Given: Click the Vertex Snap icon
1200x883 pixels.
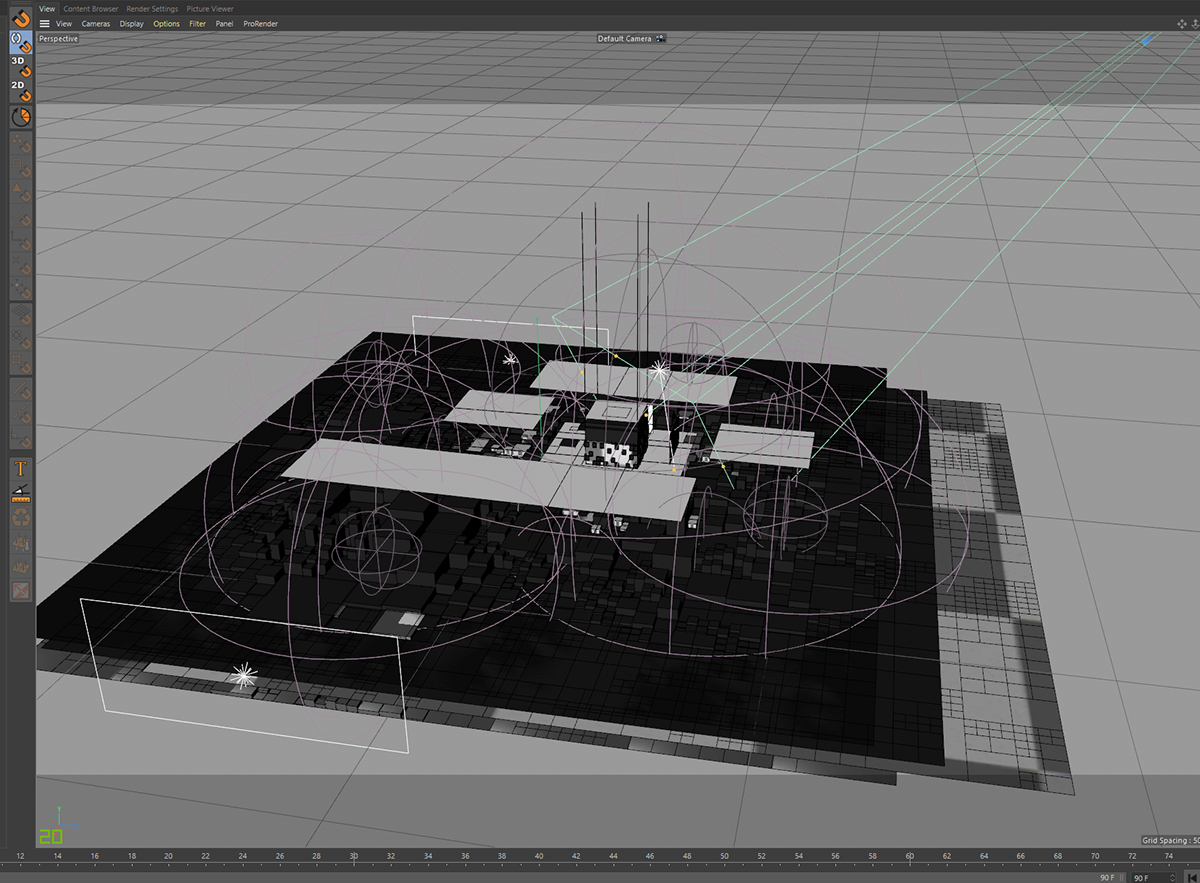Looking at the screenshot, I should [x=21, y=146].
